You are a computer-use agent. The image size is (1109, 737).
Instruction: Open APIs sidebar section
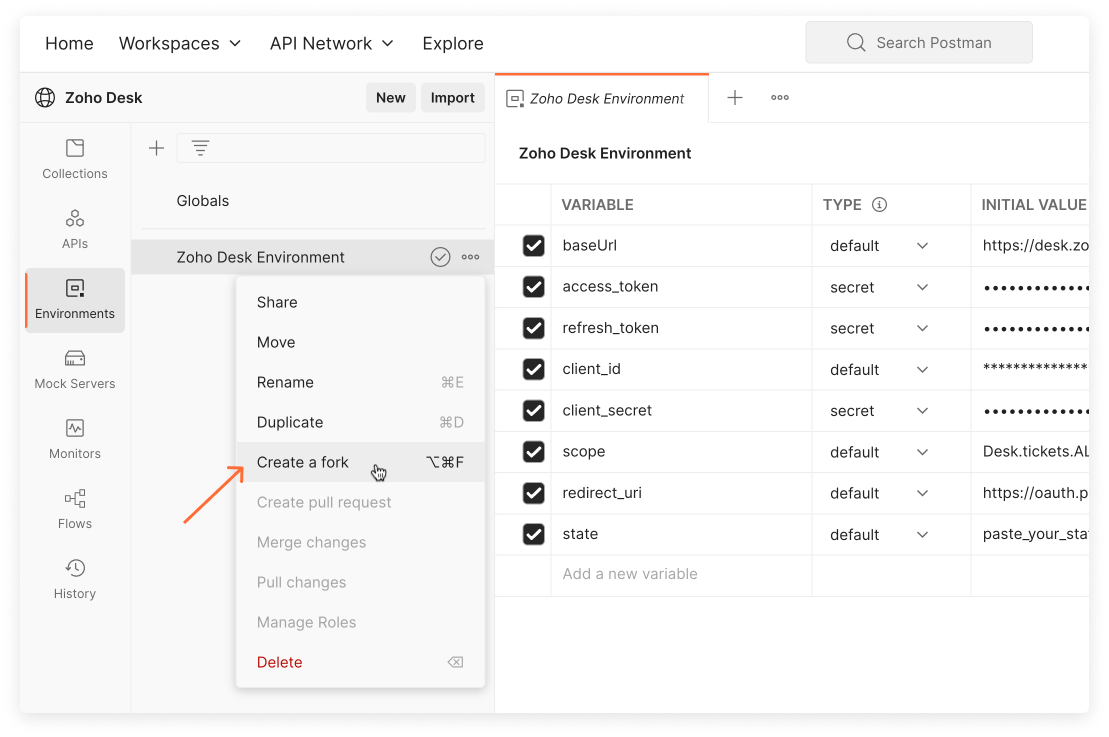click(x=74, y=229)
